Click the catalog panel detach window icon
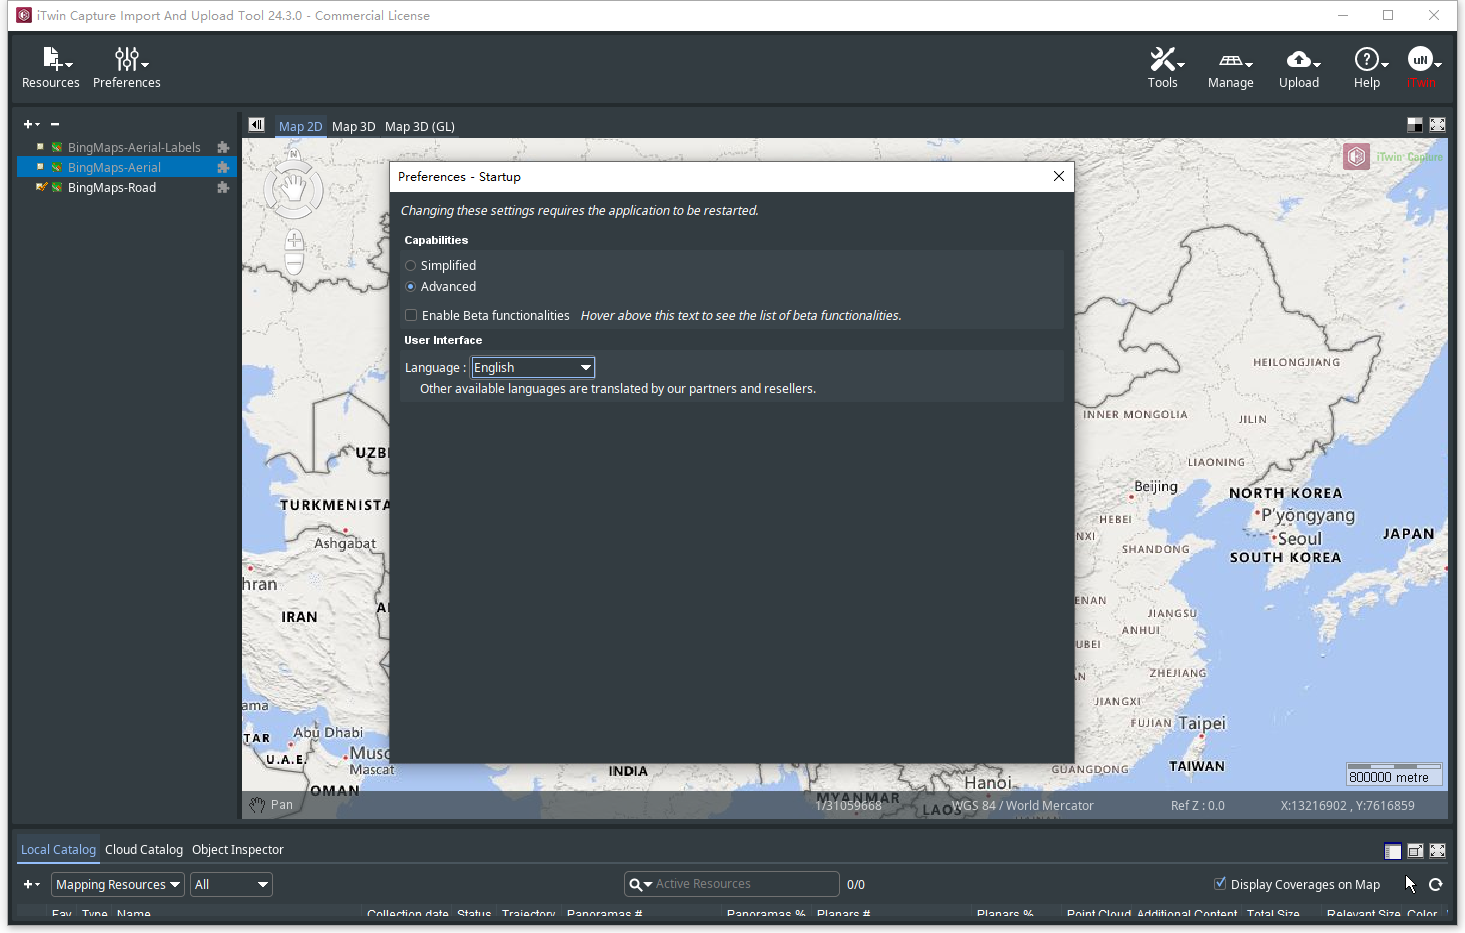The image size is (1465, 933). click(x=1415, y=851)
